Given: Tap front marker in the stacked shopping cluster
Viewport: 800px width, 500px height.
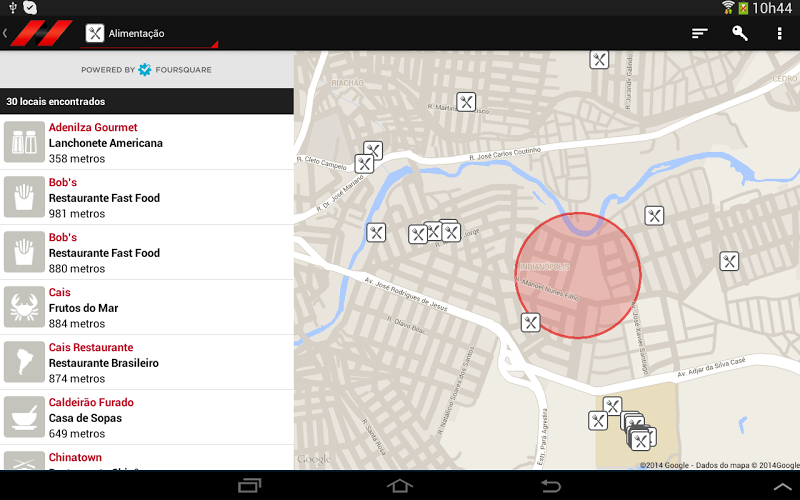Looking at the screenshot, I should pyautogui.click(x=640, y=441).
